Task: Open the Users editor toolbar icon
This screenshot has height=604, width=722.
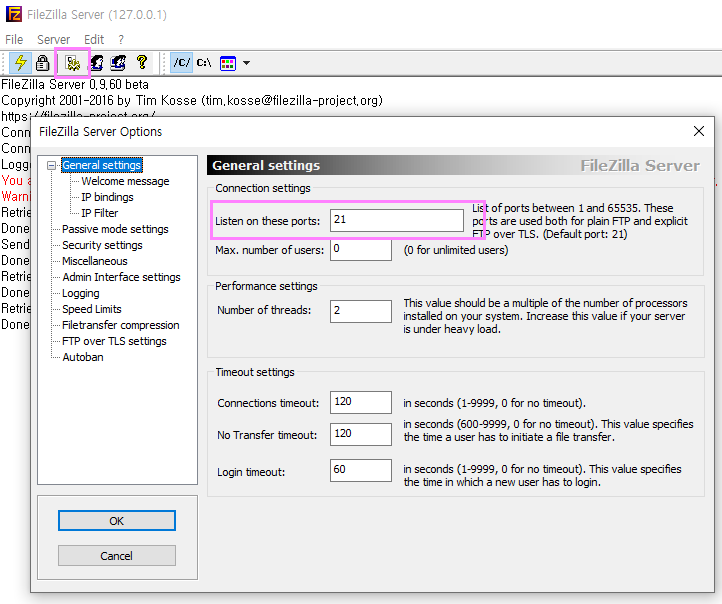Action: 97,63
